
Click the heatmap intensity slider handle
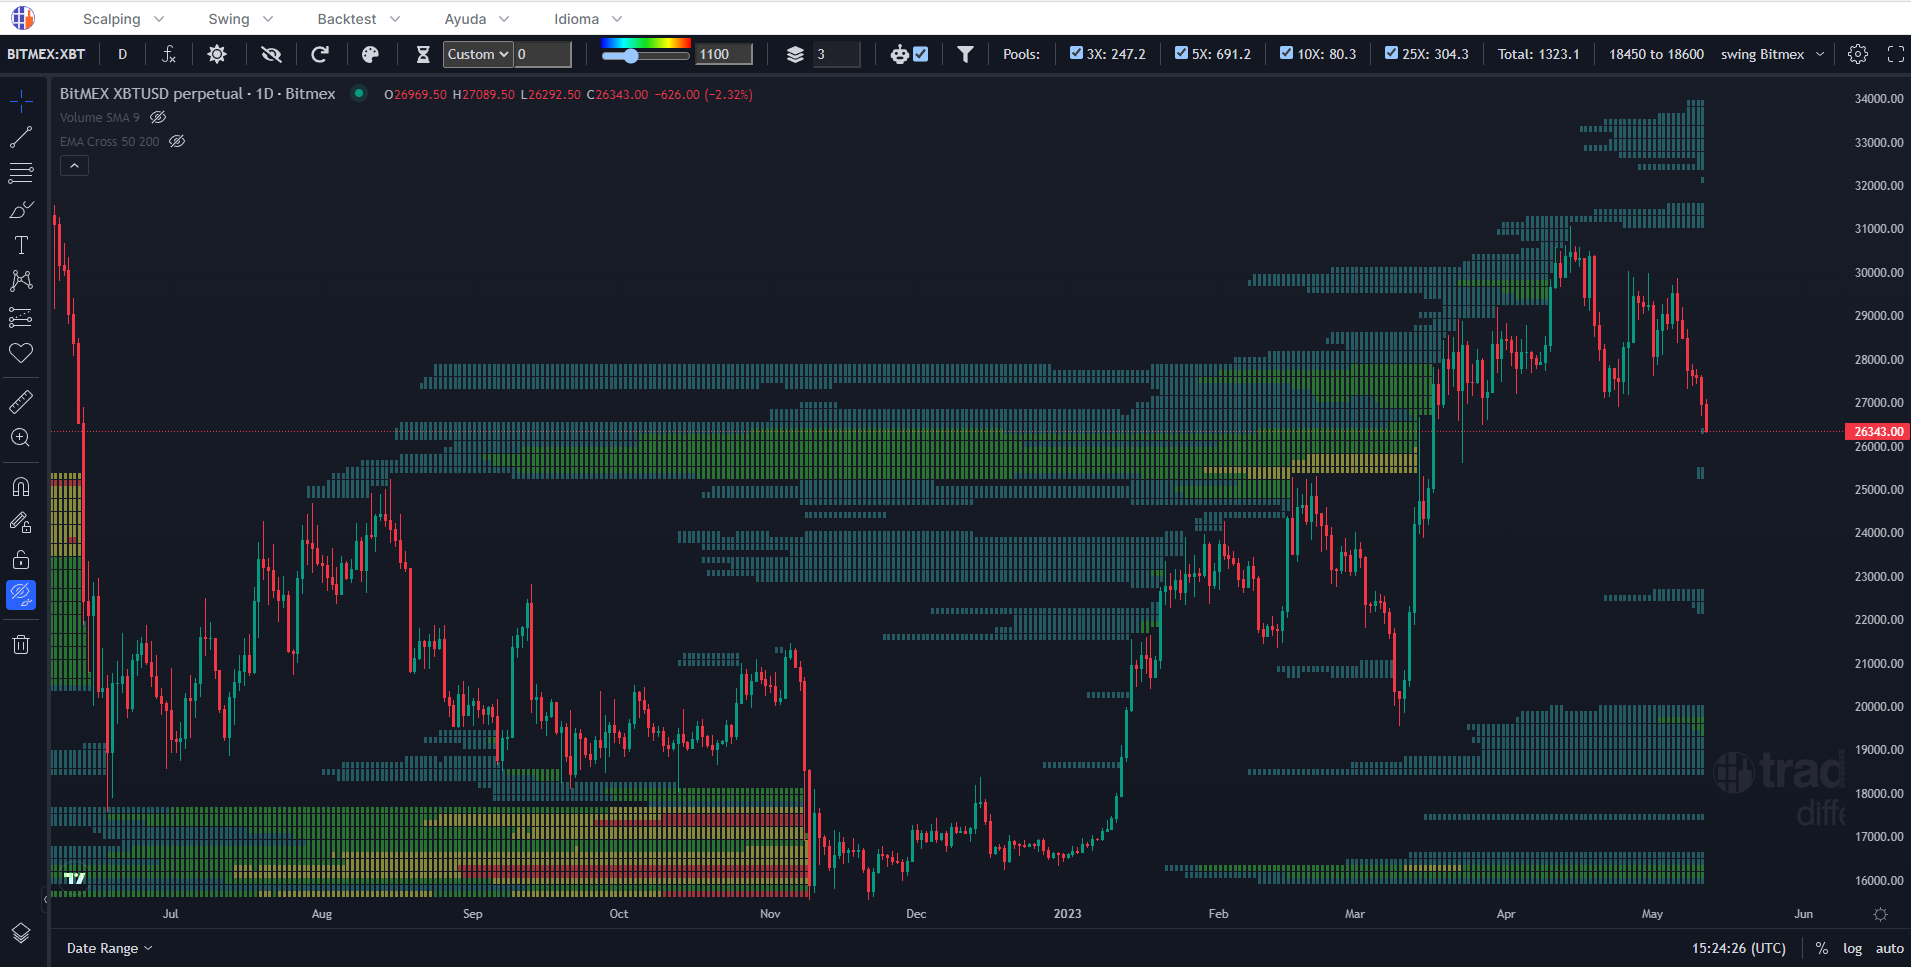point(631,56)
